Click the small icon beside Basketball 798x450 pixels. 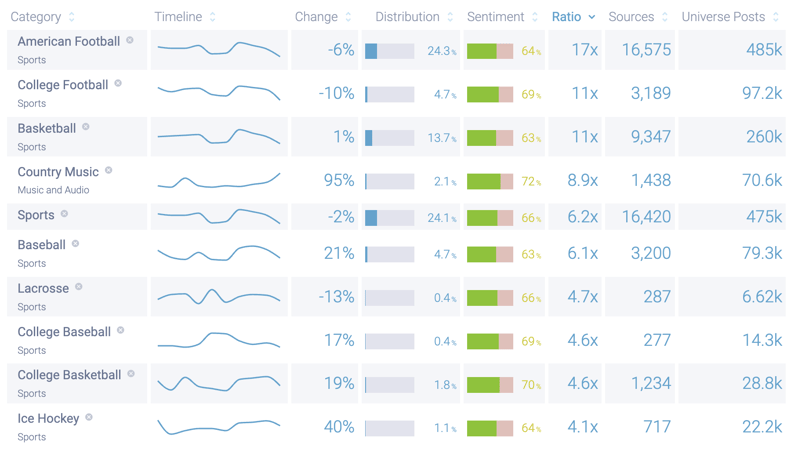click(x=86, y=127)
